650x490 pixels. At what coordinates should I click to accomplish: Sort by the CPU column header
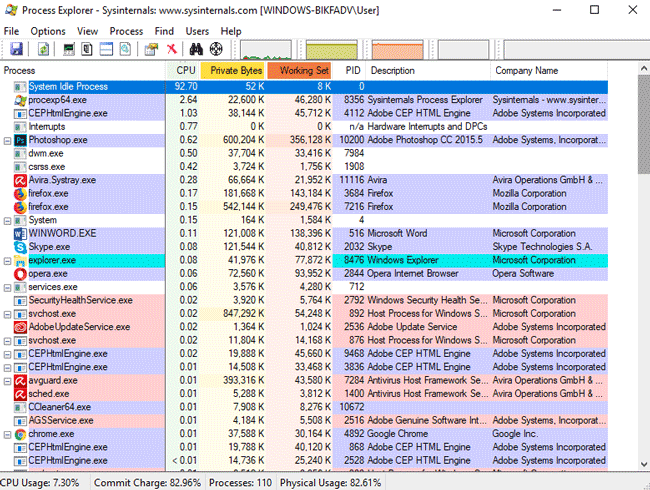(x=185, y=71)
